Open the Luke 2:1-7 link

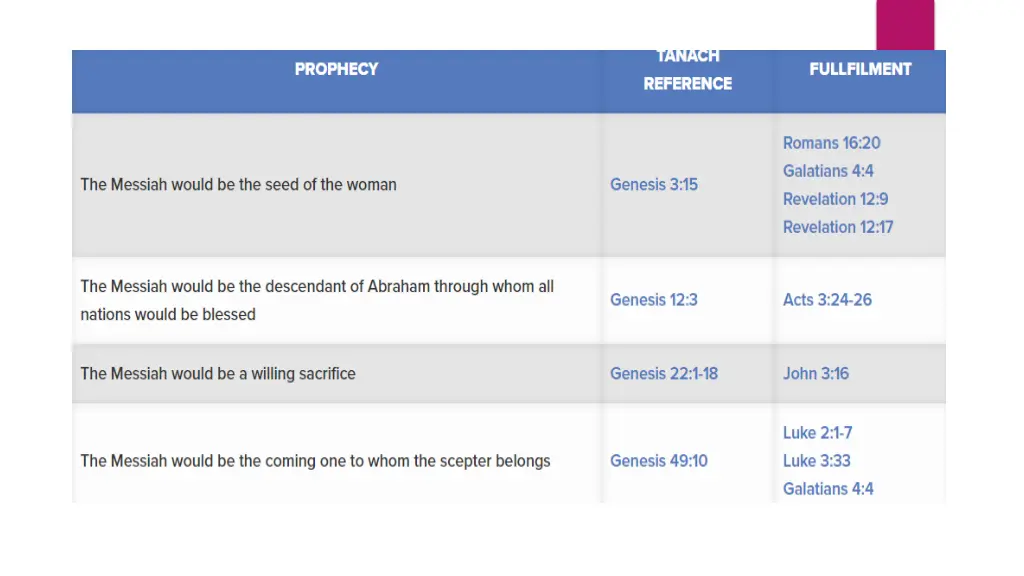tap(818, 433)
